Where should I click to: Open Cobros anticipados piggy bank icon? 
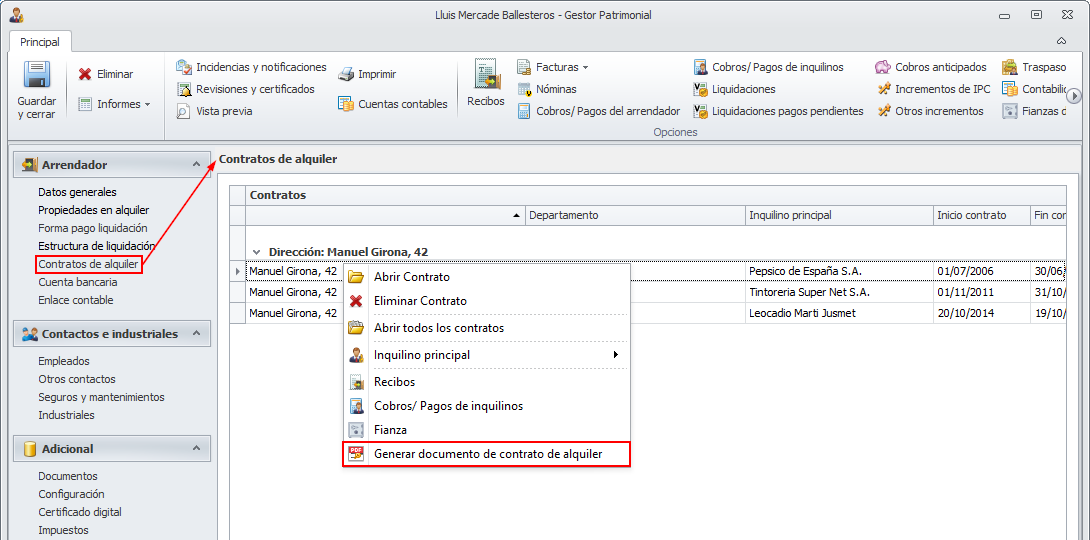tap(883, 67)
